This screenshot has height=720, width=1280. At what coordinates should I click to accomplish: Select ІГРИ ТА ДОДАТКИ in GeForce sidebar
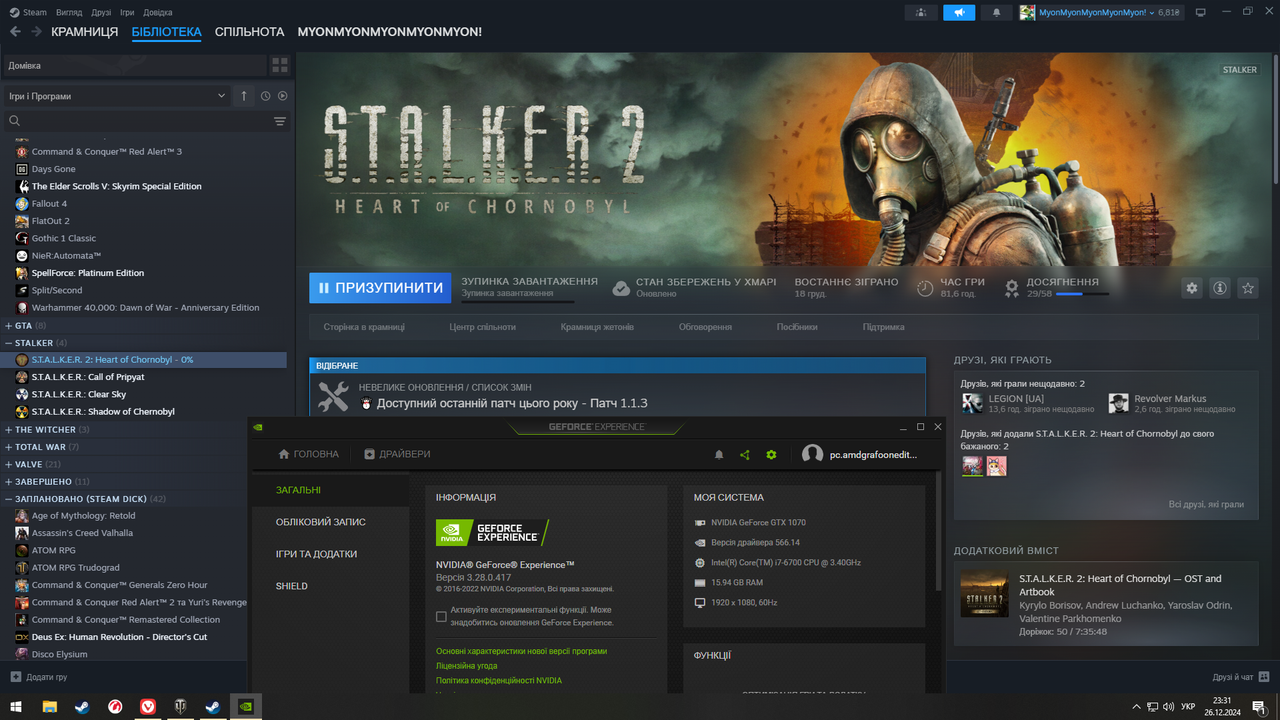[x=317, y=554]
